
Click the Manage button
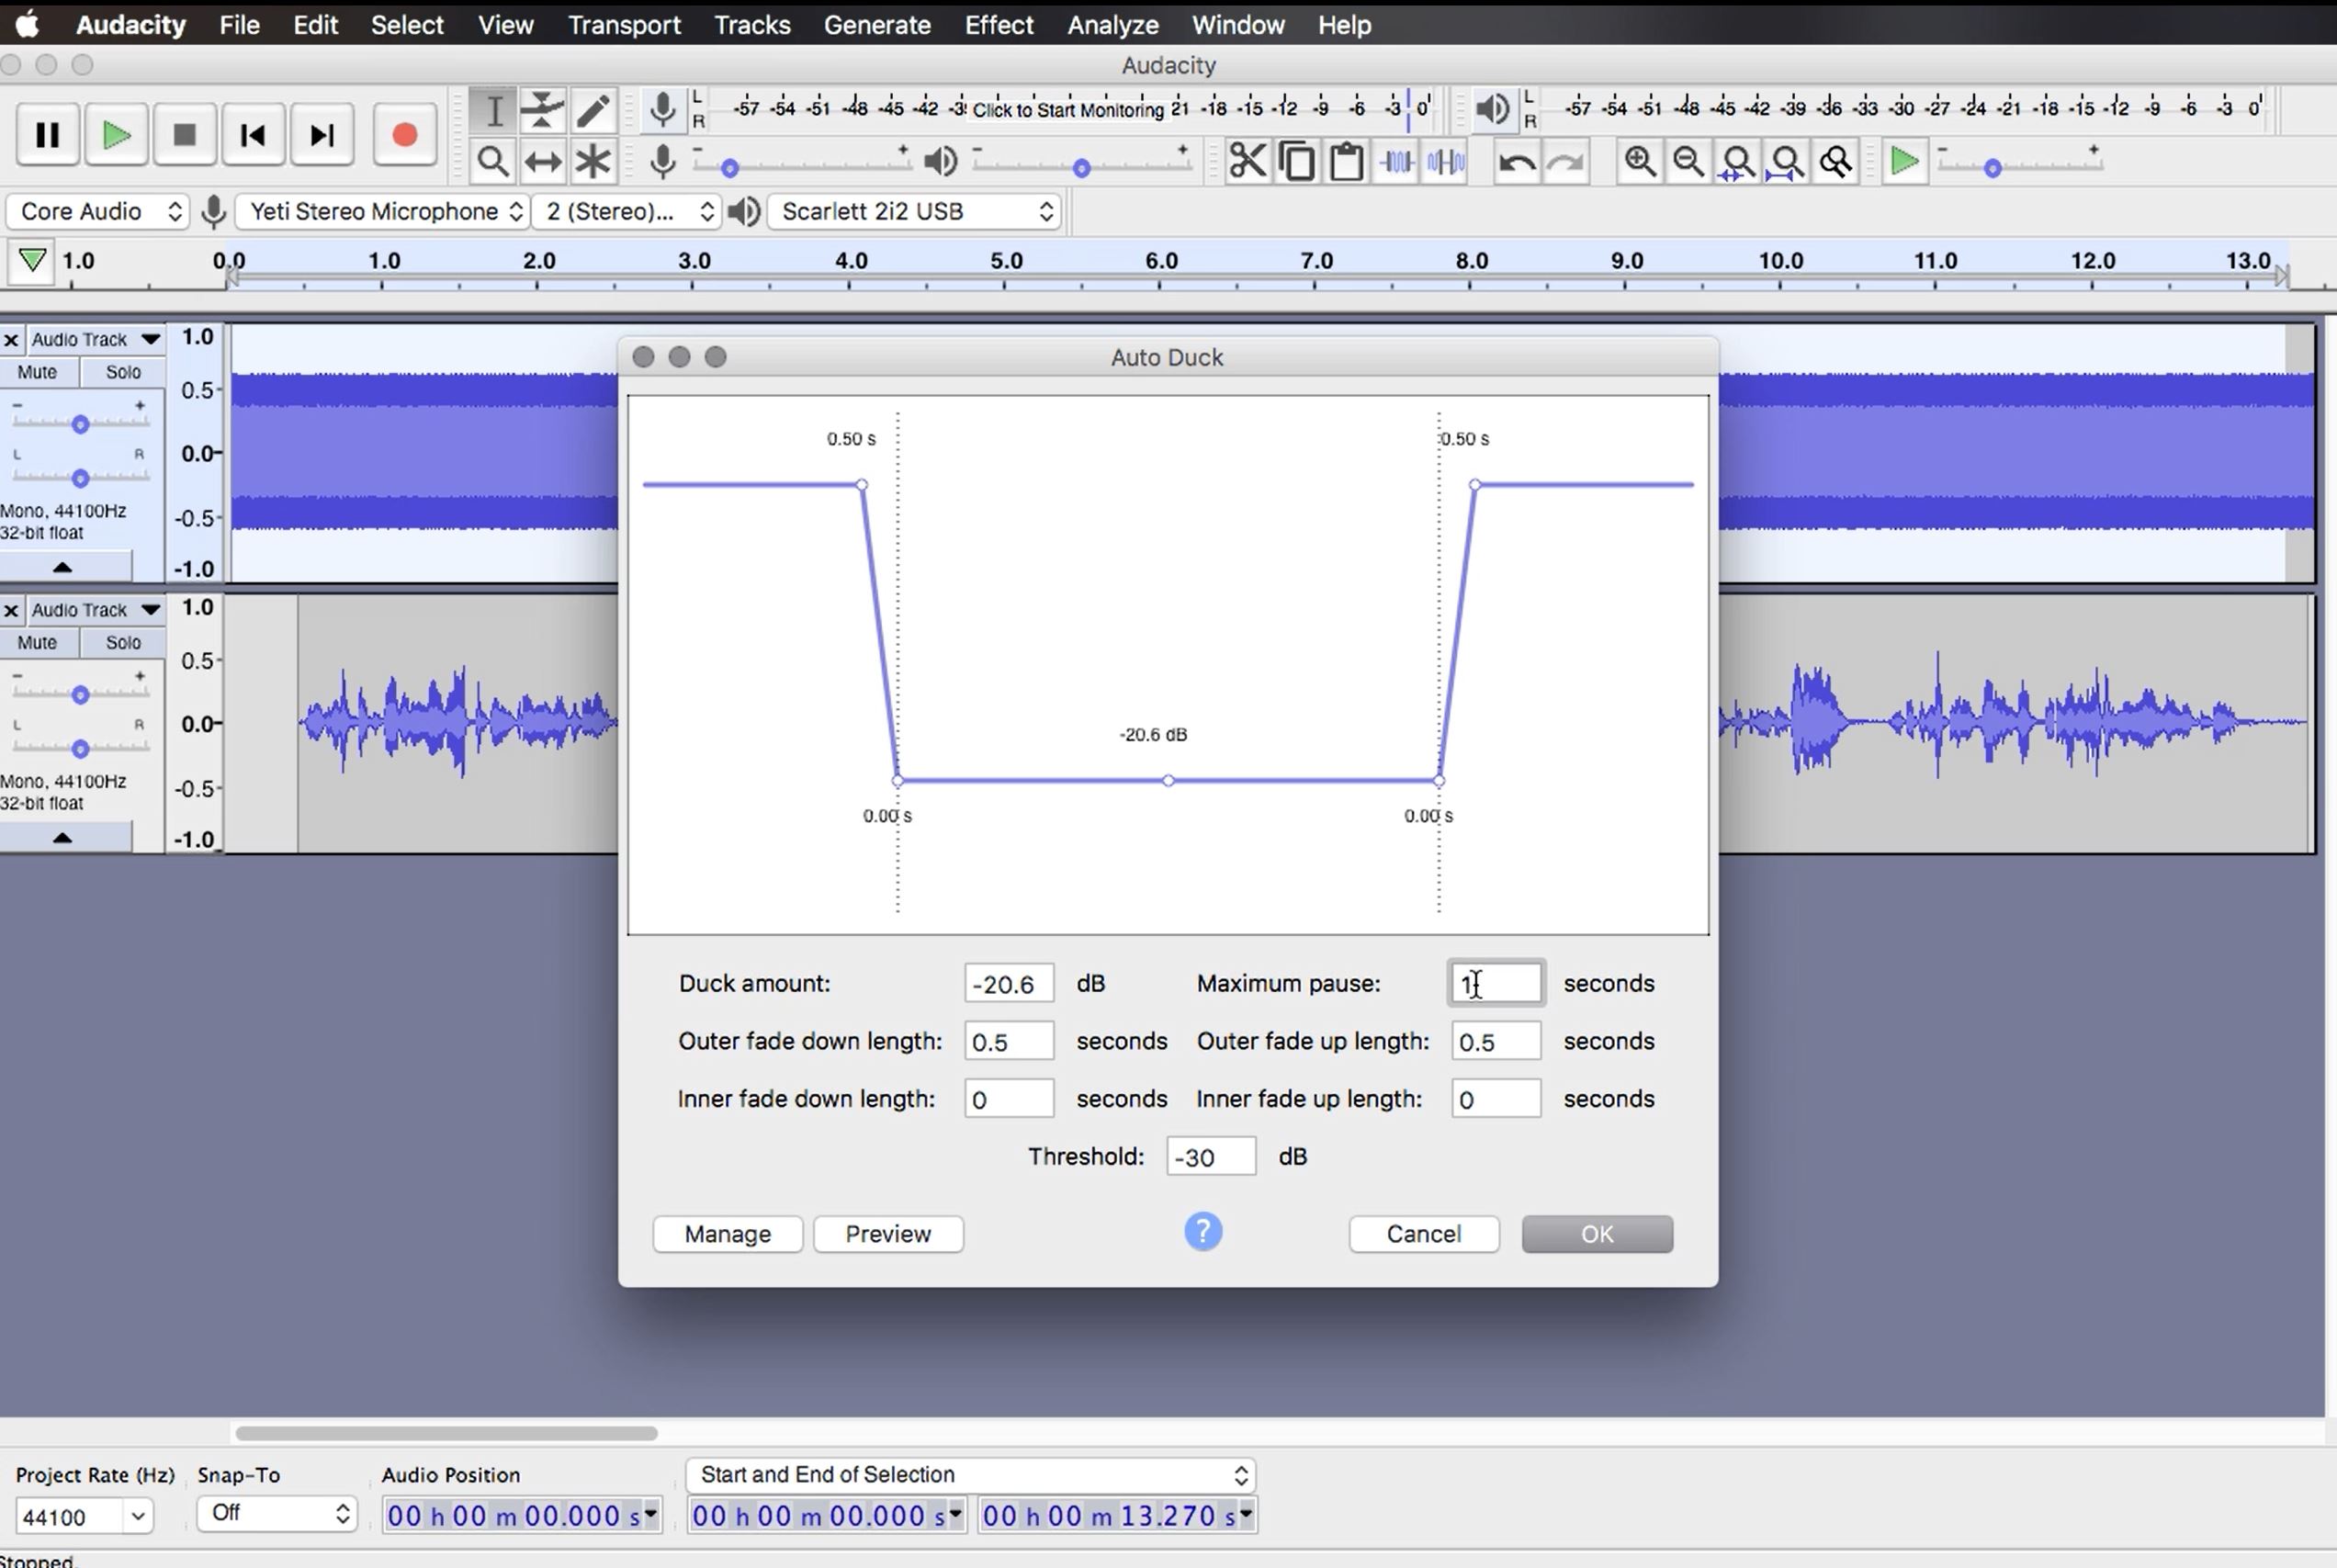[x=727, y=1234]
